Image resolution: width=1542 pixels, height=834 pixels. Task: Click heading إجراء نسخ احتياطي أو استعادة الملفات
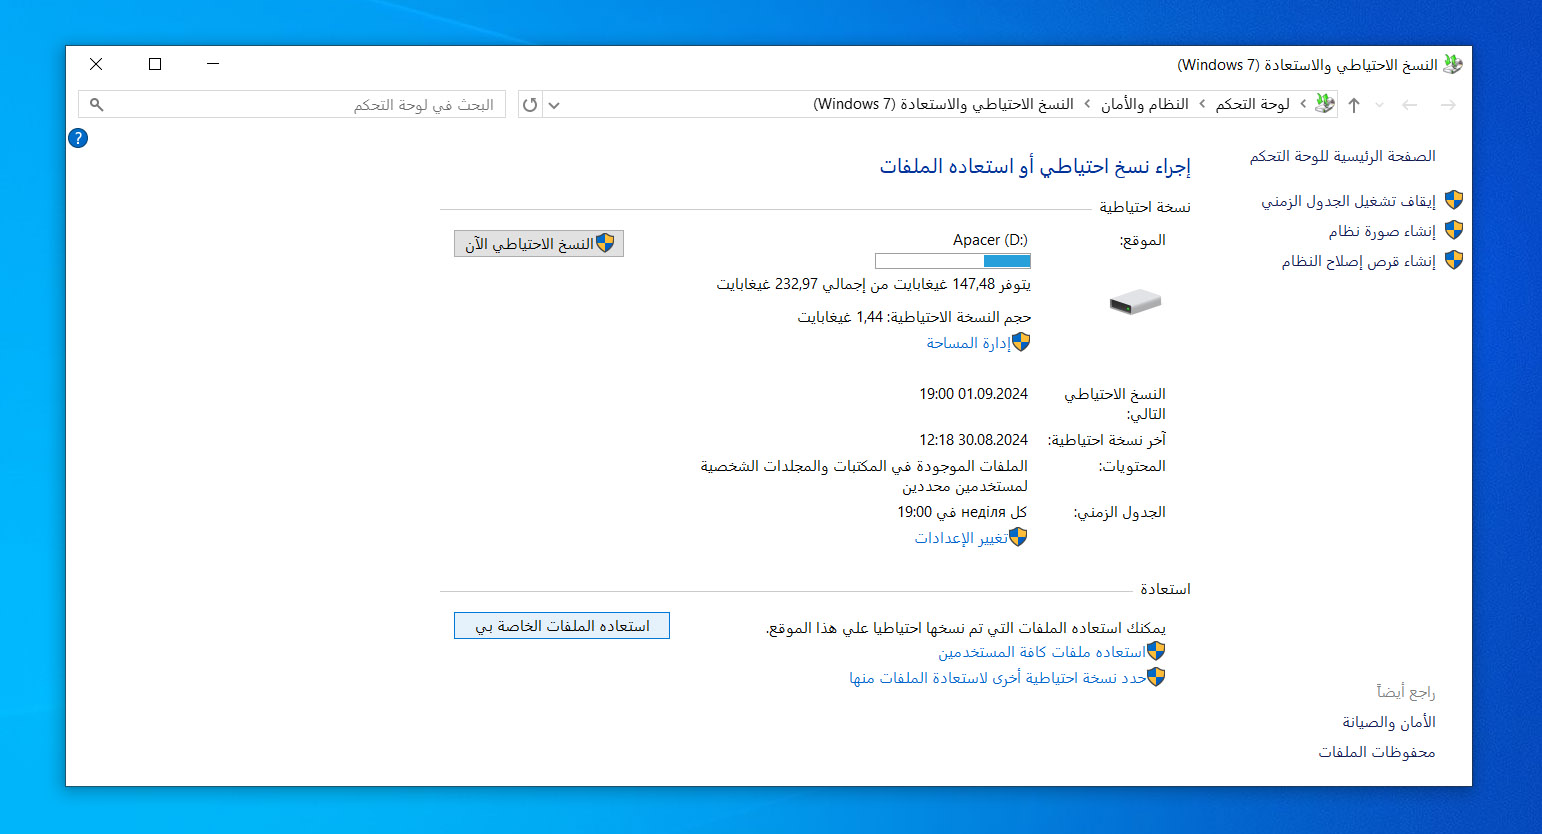[x=1035, y=166]
